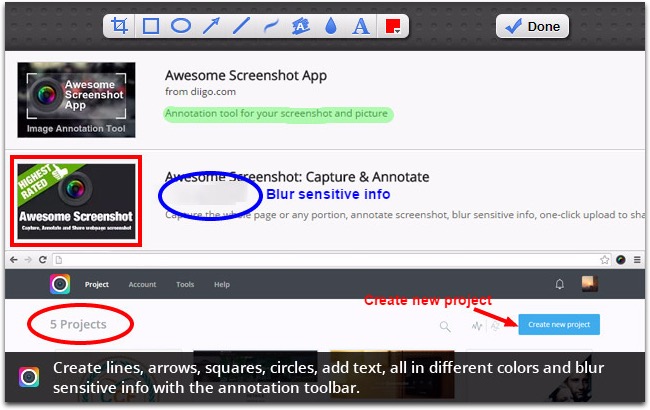Click the 'from diigo.com' text
650x410 pixels.
pos(200,92)
